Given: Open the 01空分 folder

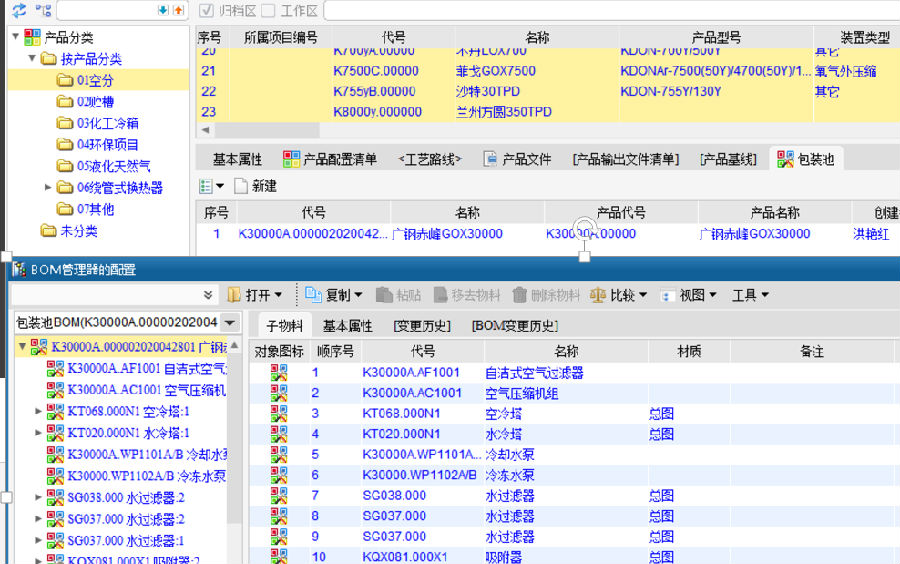Looking at the screenshot, I should pos(95,80).
